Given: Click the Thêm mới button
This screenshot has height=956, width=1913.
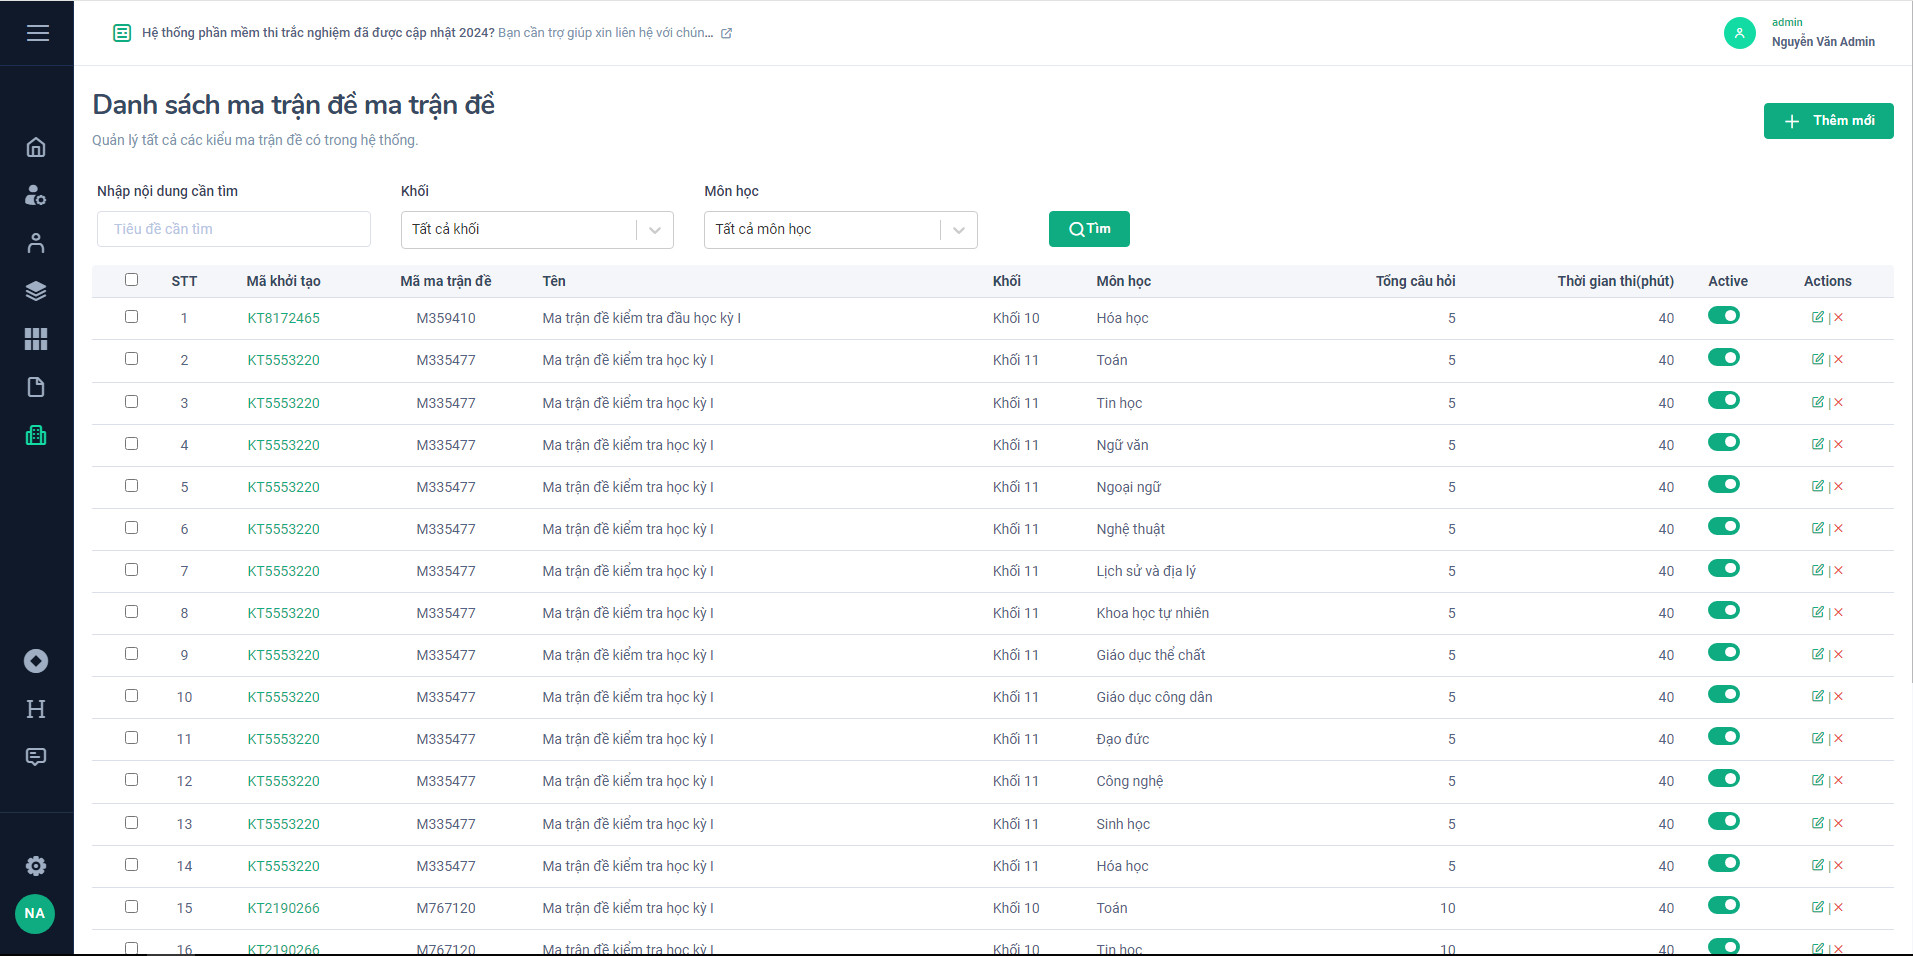Looking at the screenshot, I should pos(1828,121).
